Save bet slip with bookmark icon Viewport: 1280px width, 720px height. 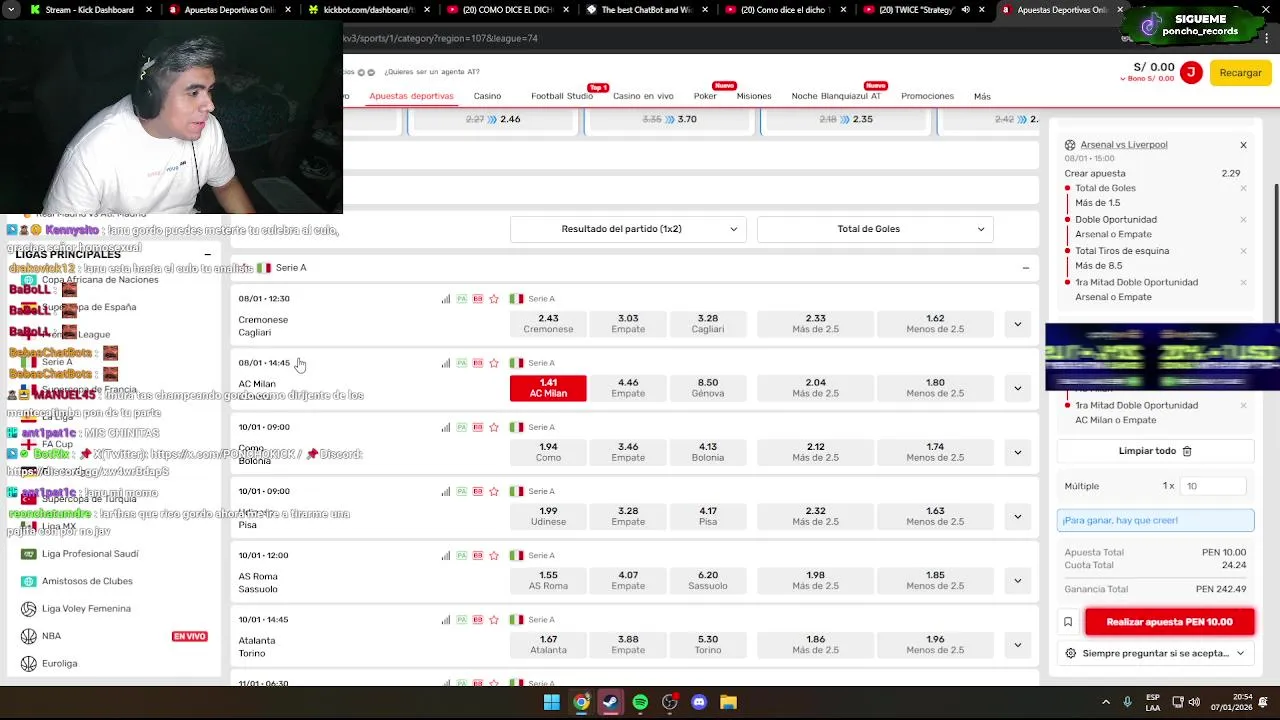[x=1068, y=622]
